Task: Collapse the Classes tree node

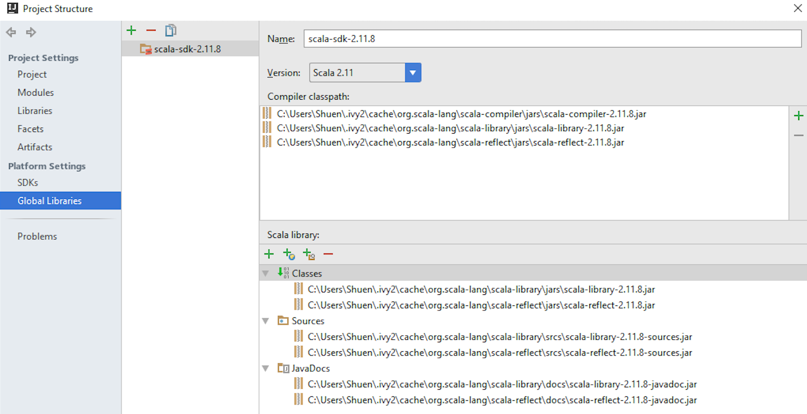Action: click(266, 273)
